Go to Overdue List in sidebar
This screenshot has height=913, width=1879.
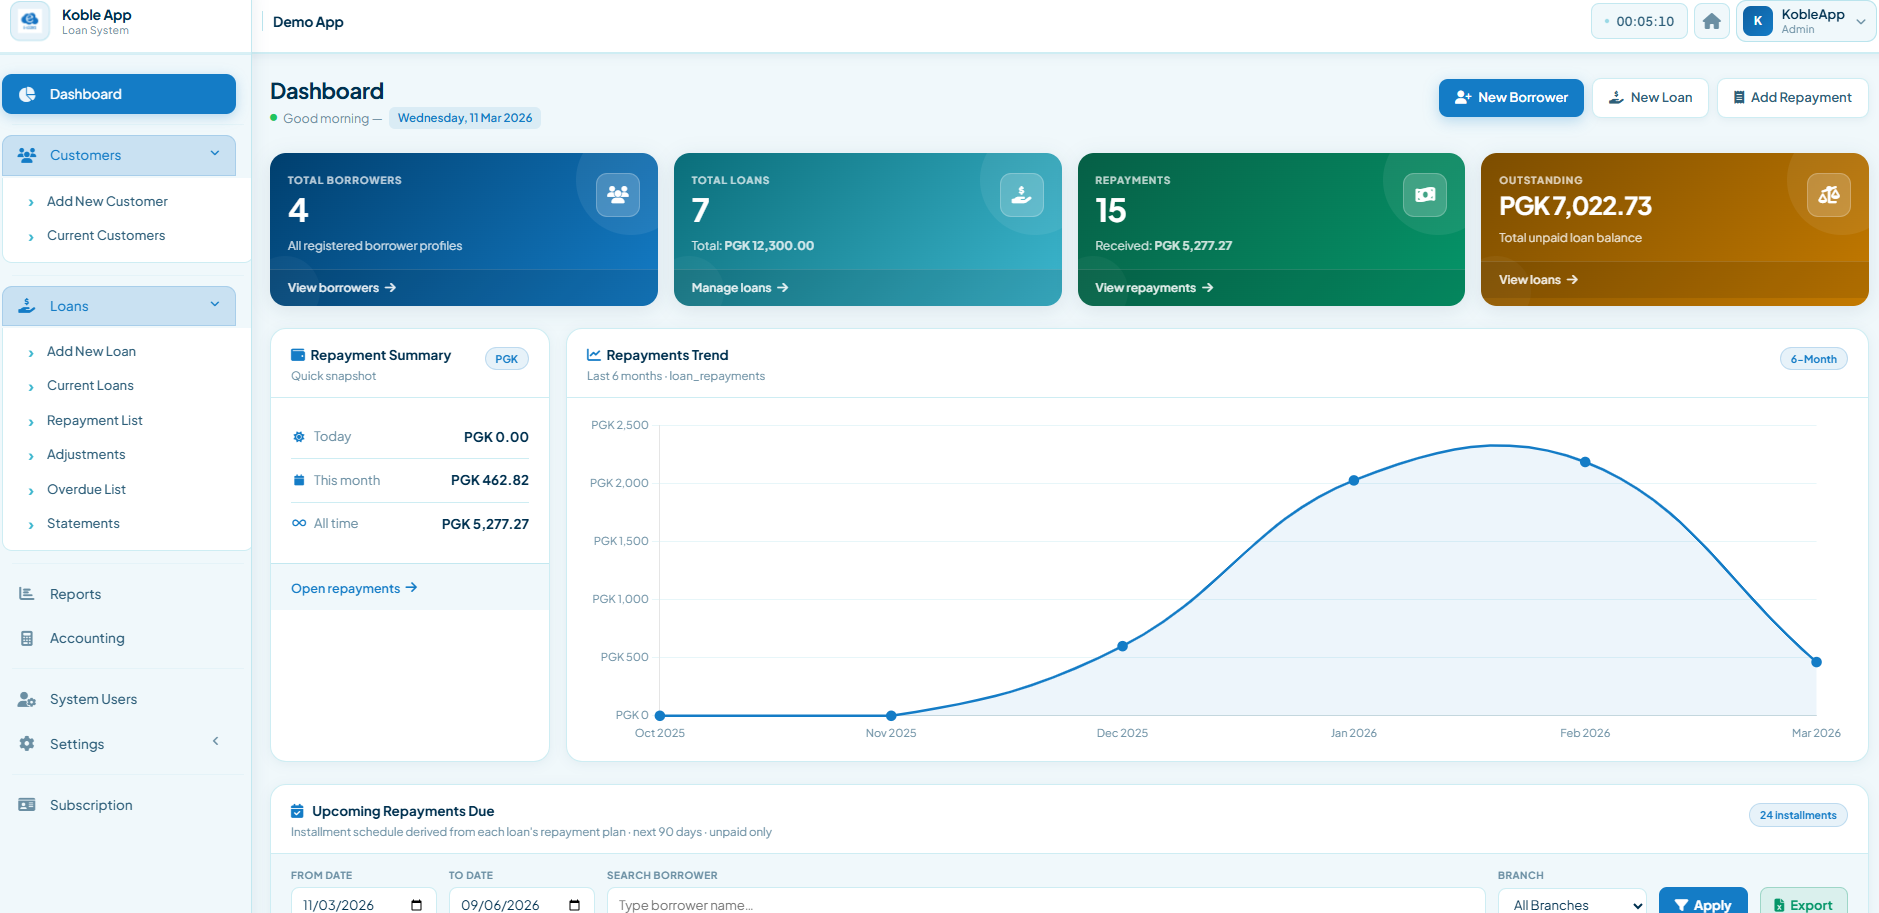pos(86,489)
